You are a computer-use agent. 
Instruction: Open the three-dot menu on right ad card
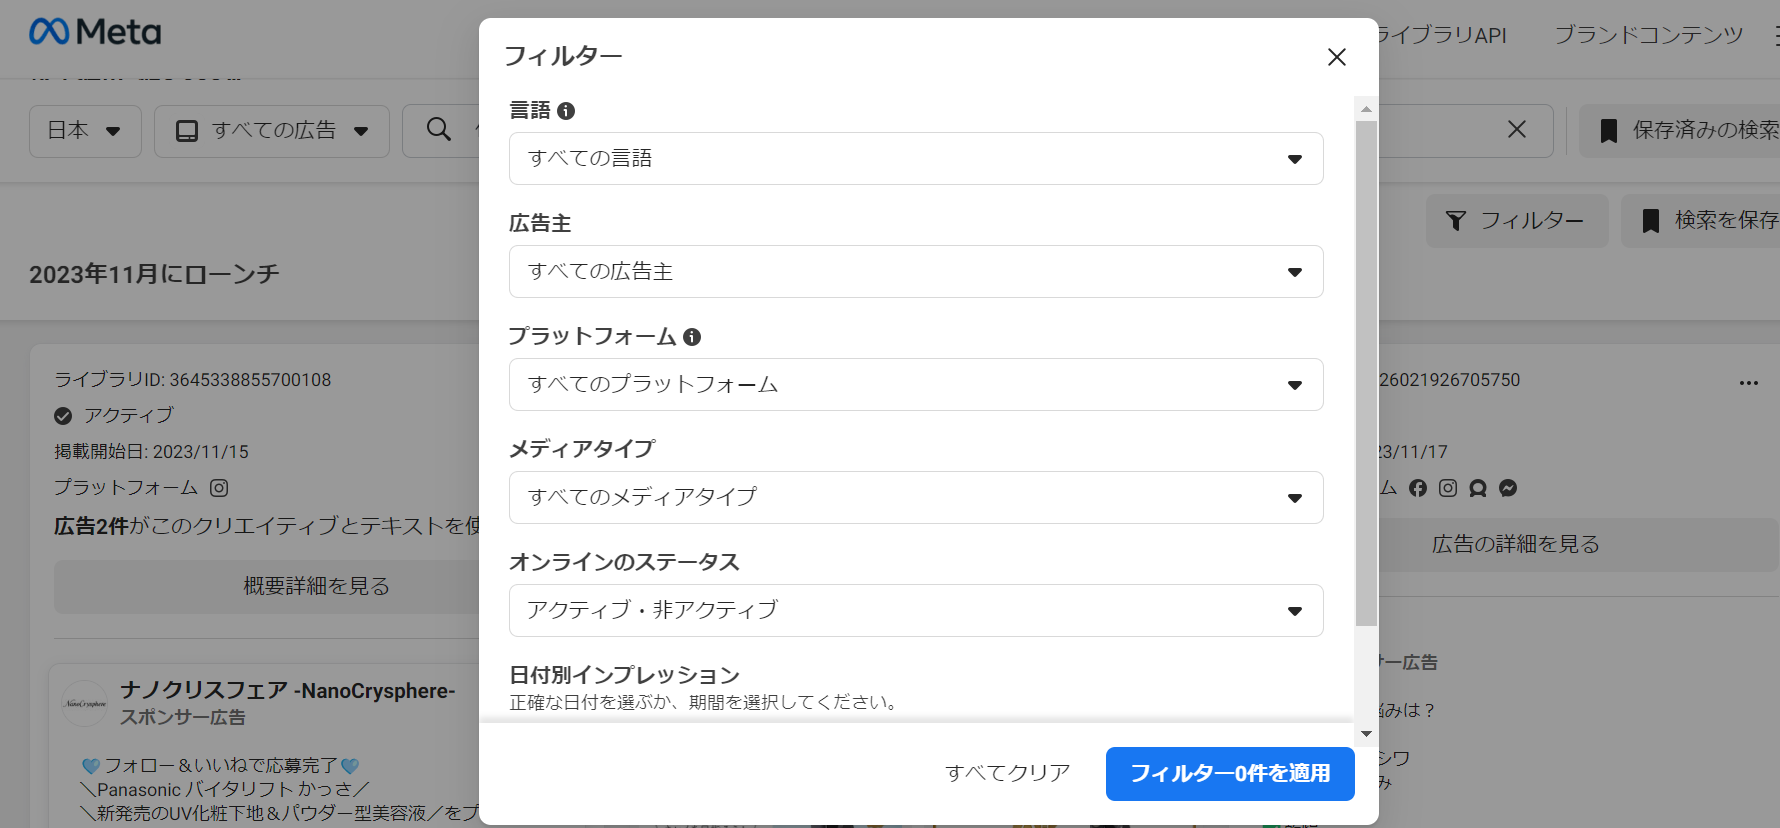pyautogui.click(x=1748, y=383)
